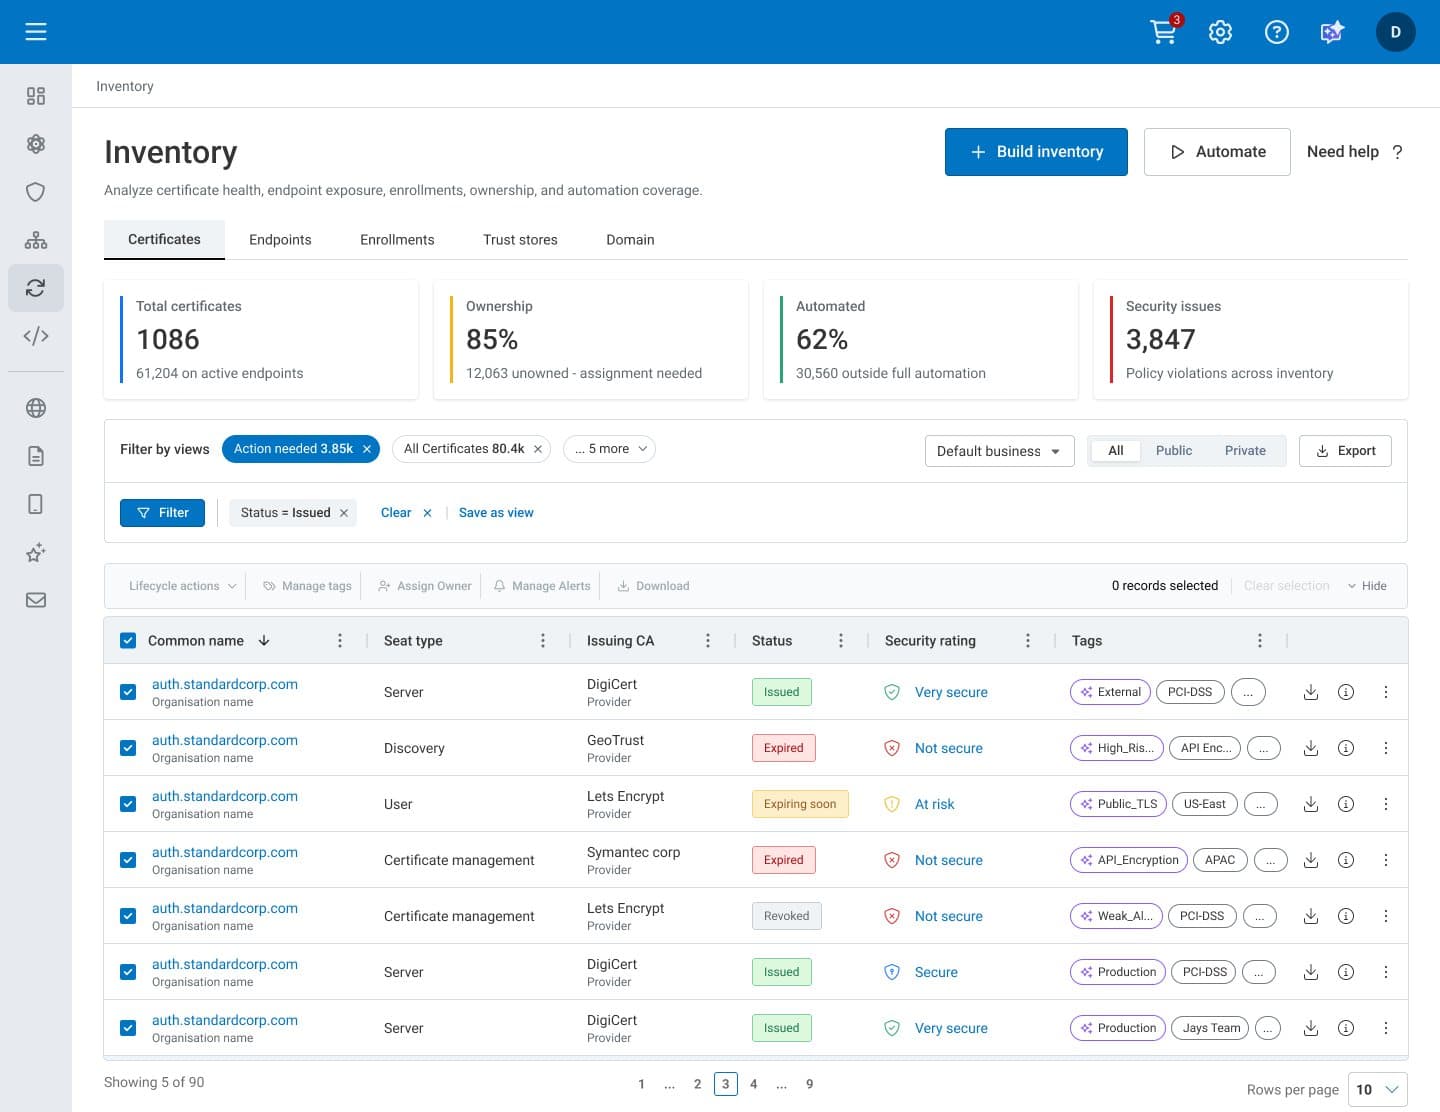The image size is (1440, 1112).
Task: Open Common name column options menu
Action: coord(340,641)
